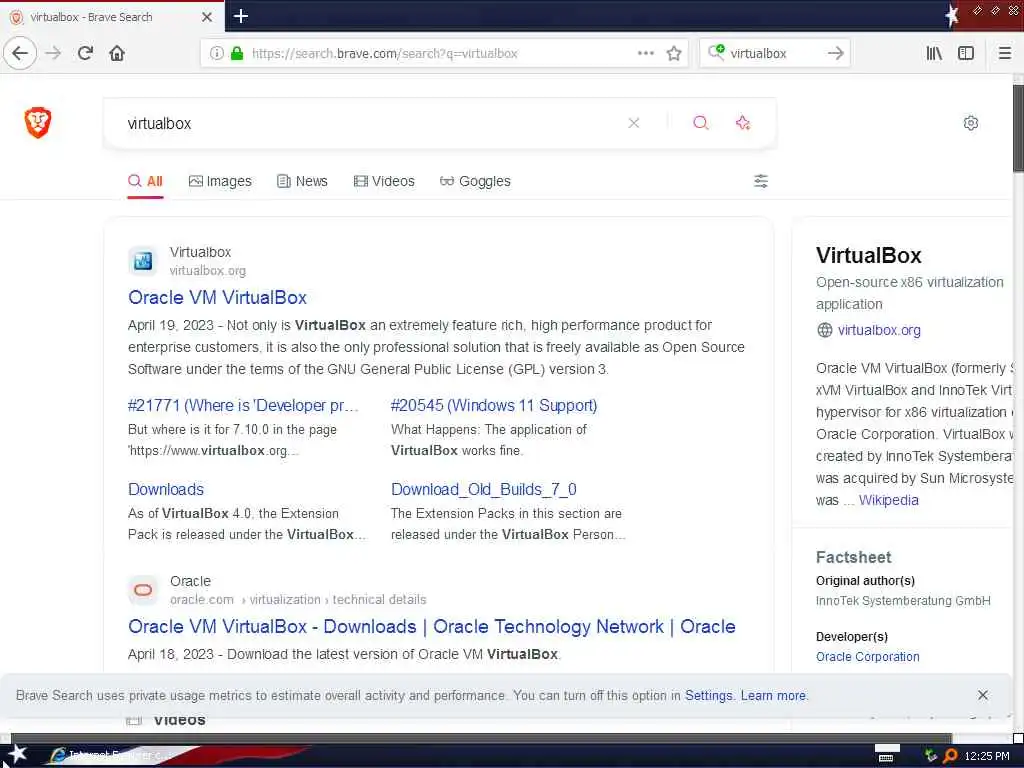This screenshot has width=1024, height=768.
Task: Go to the browser Home page
Action: click(x=117, y=53)
